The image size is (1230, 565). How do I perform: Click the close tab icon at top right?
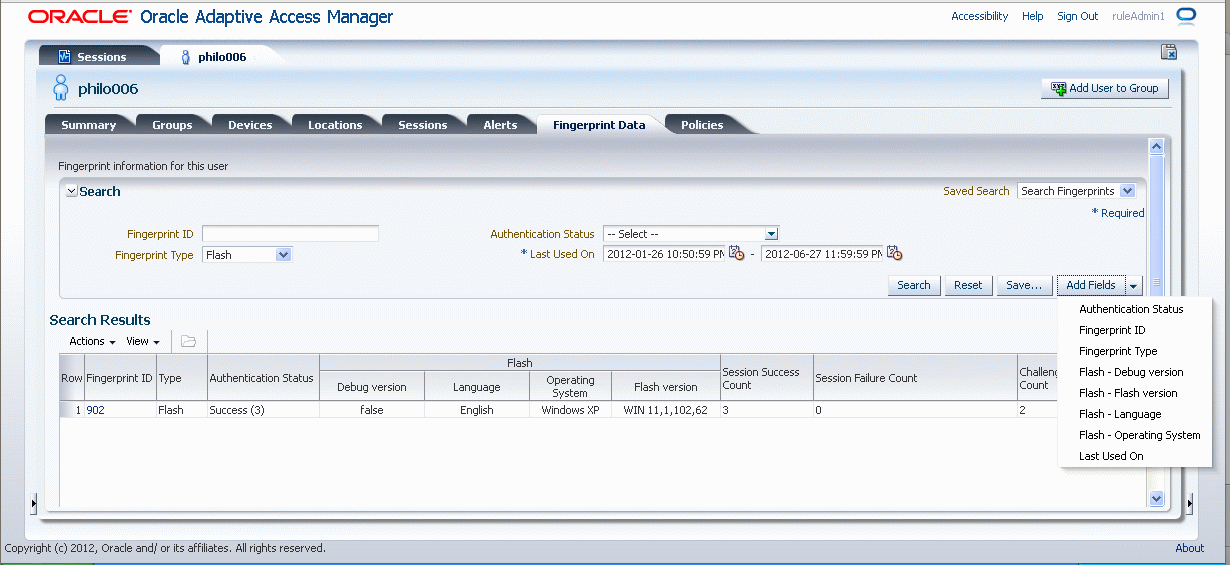pos(1168,52)
